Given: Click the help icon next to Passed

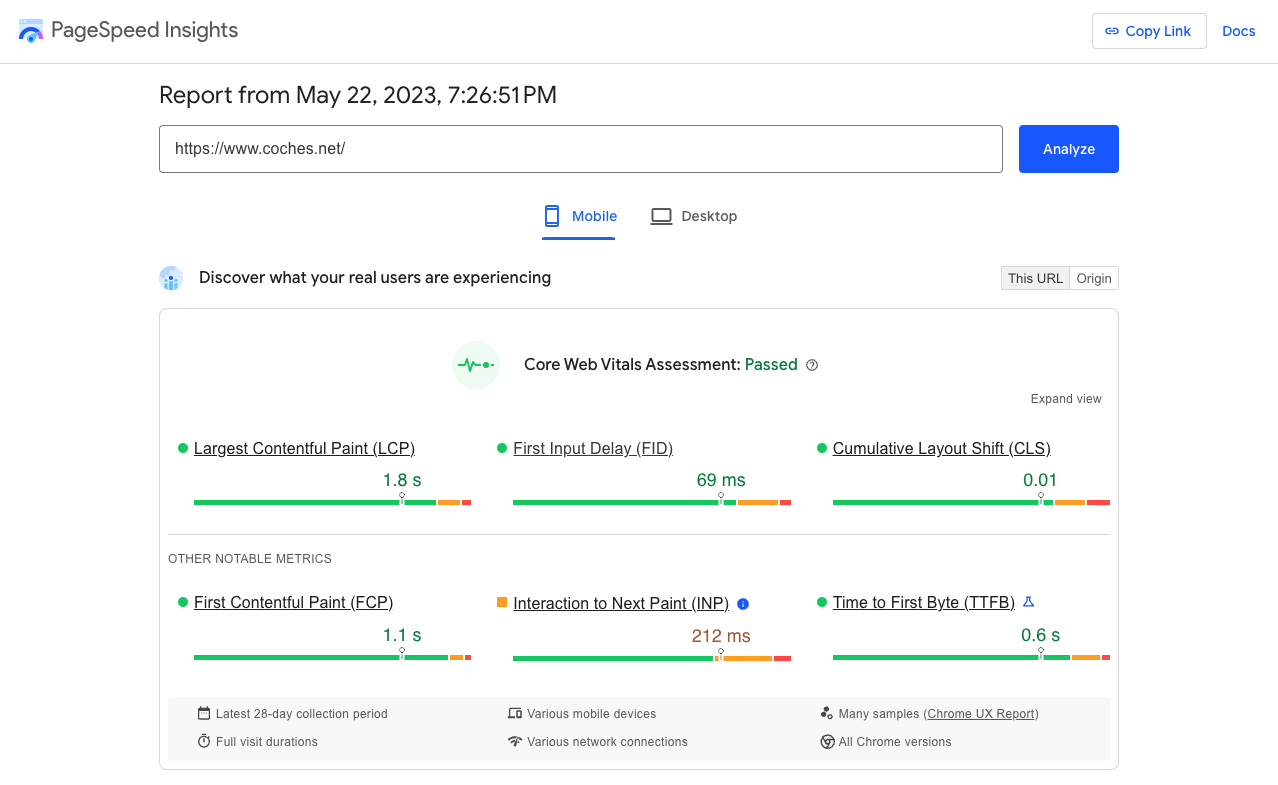Looking at the screenshot, I should pyautogui.click(x=812, y=365).
